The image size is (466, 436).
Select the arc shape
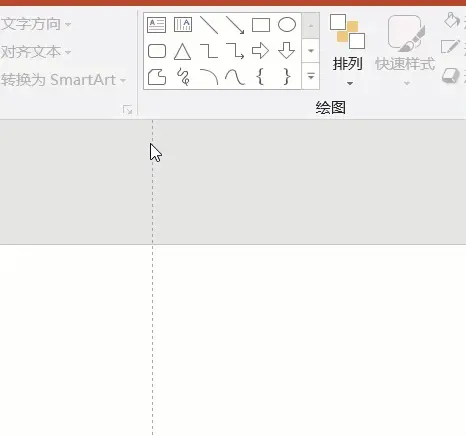[x=209, y=77]
